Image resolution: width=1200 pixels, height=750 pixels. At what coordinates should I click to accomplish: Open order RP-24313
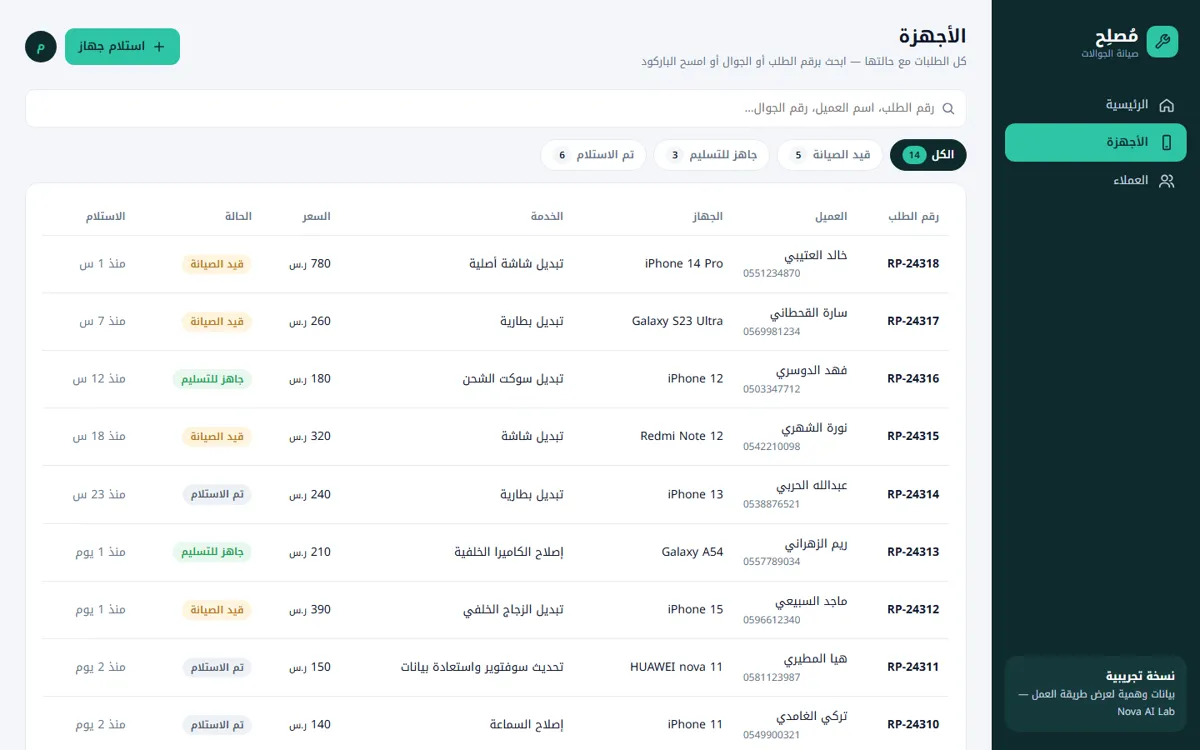[x=913, y=552]
